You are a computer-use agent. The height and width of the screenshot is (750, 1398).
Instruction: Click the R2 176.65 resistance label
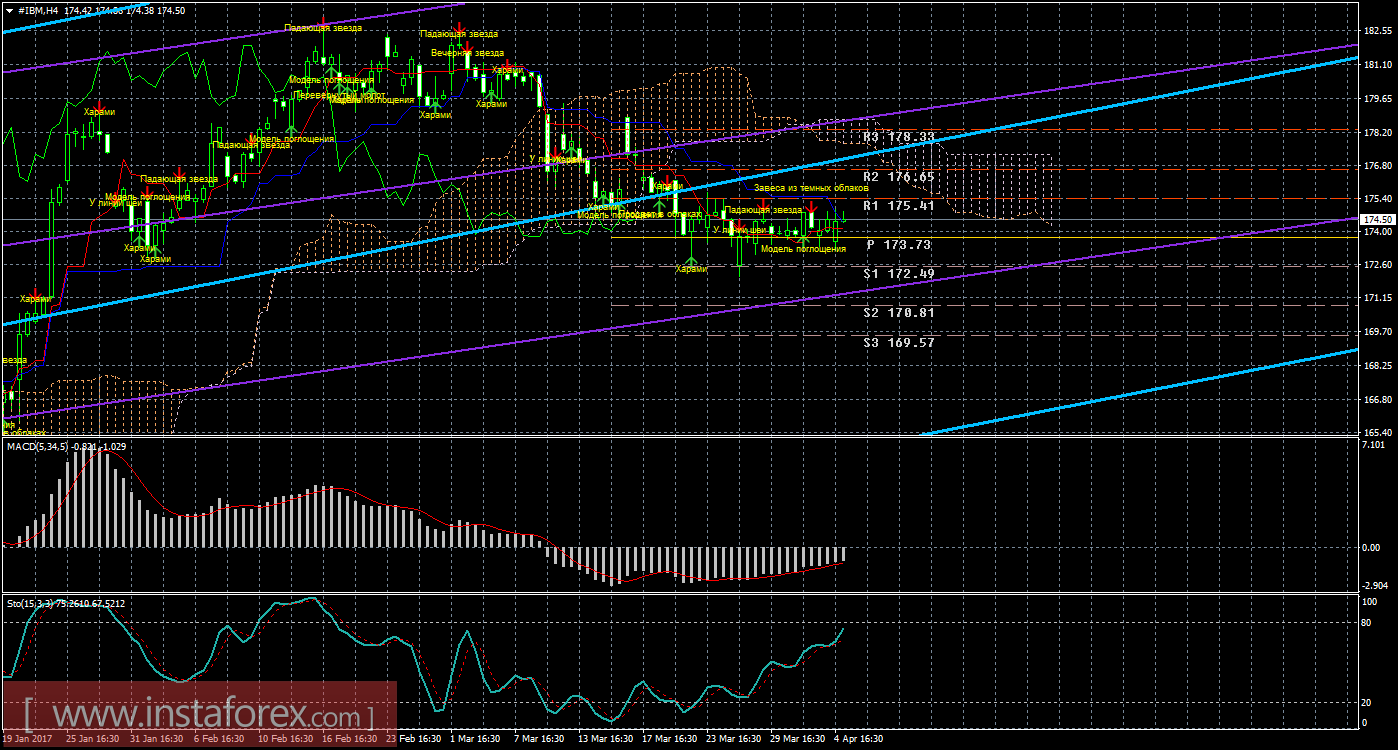click(899, 176)
